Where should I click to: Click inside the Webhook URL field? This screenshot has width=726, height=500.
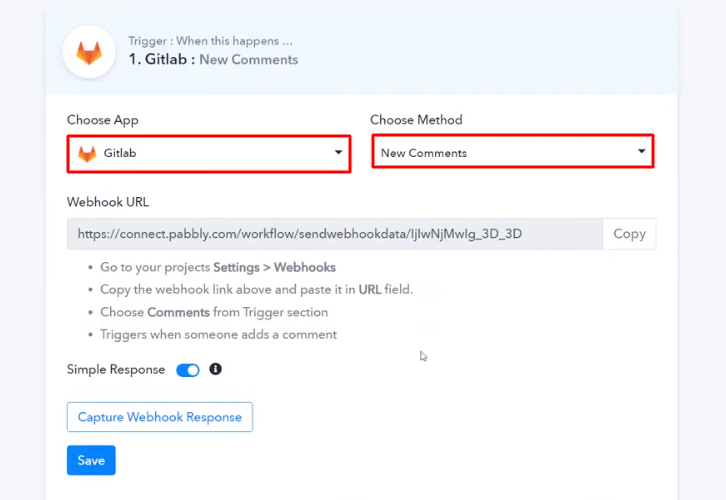tap(335, 234)
